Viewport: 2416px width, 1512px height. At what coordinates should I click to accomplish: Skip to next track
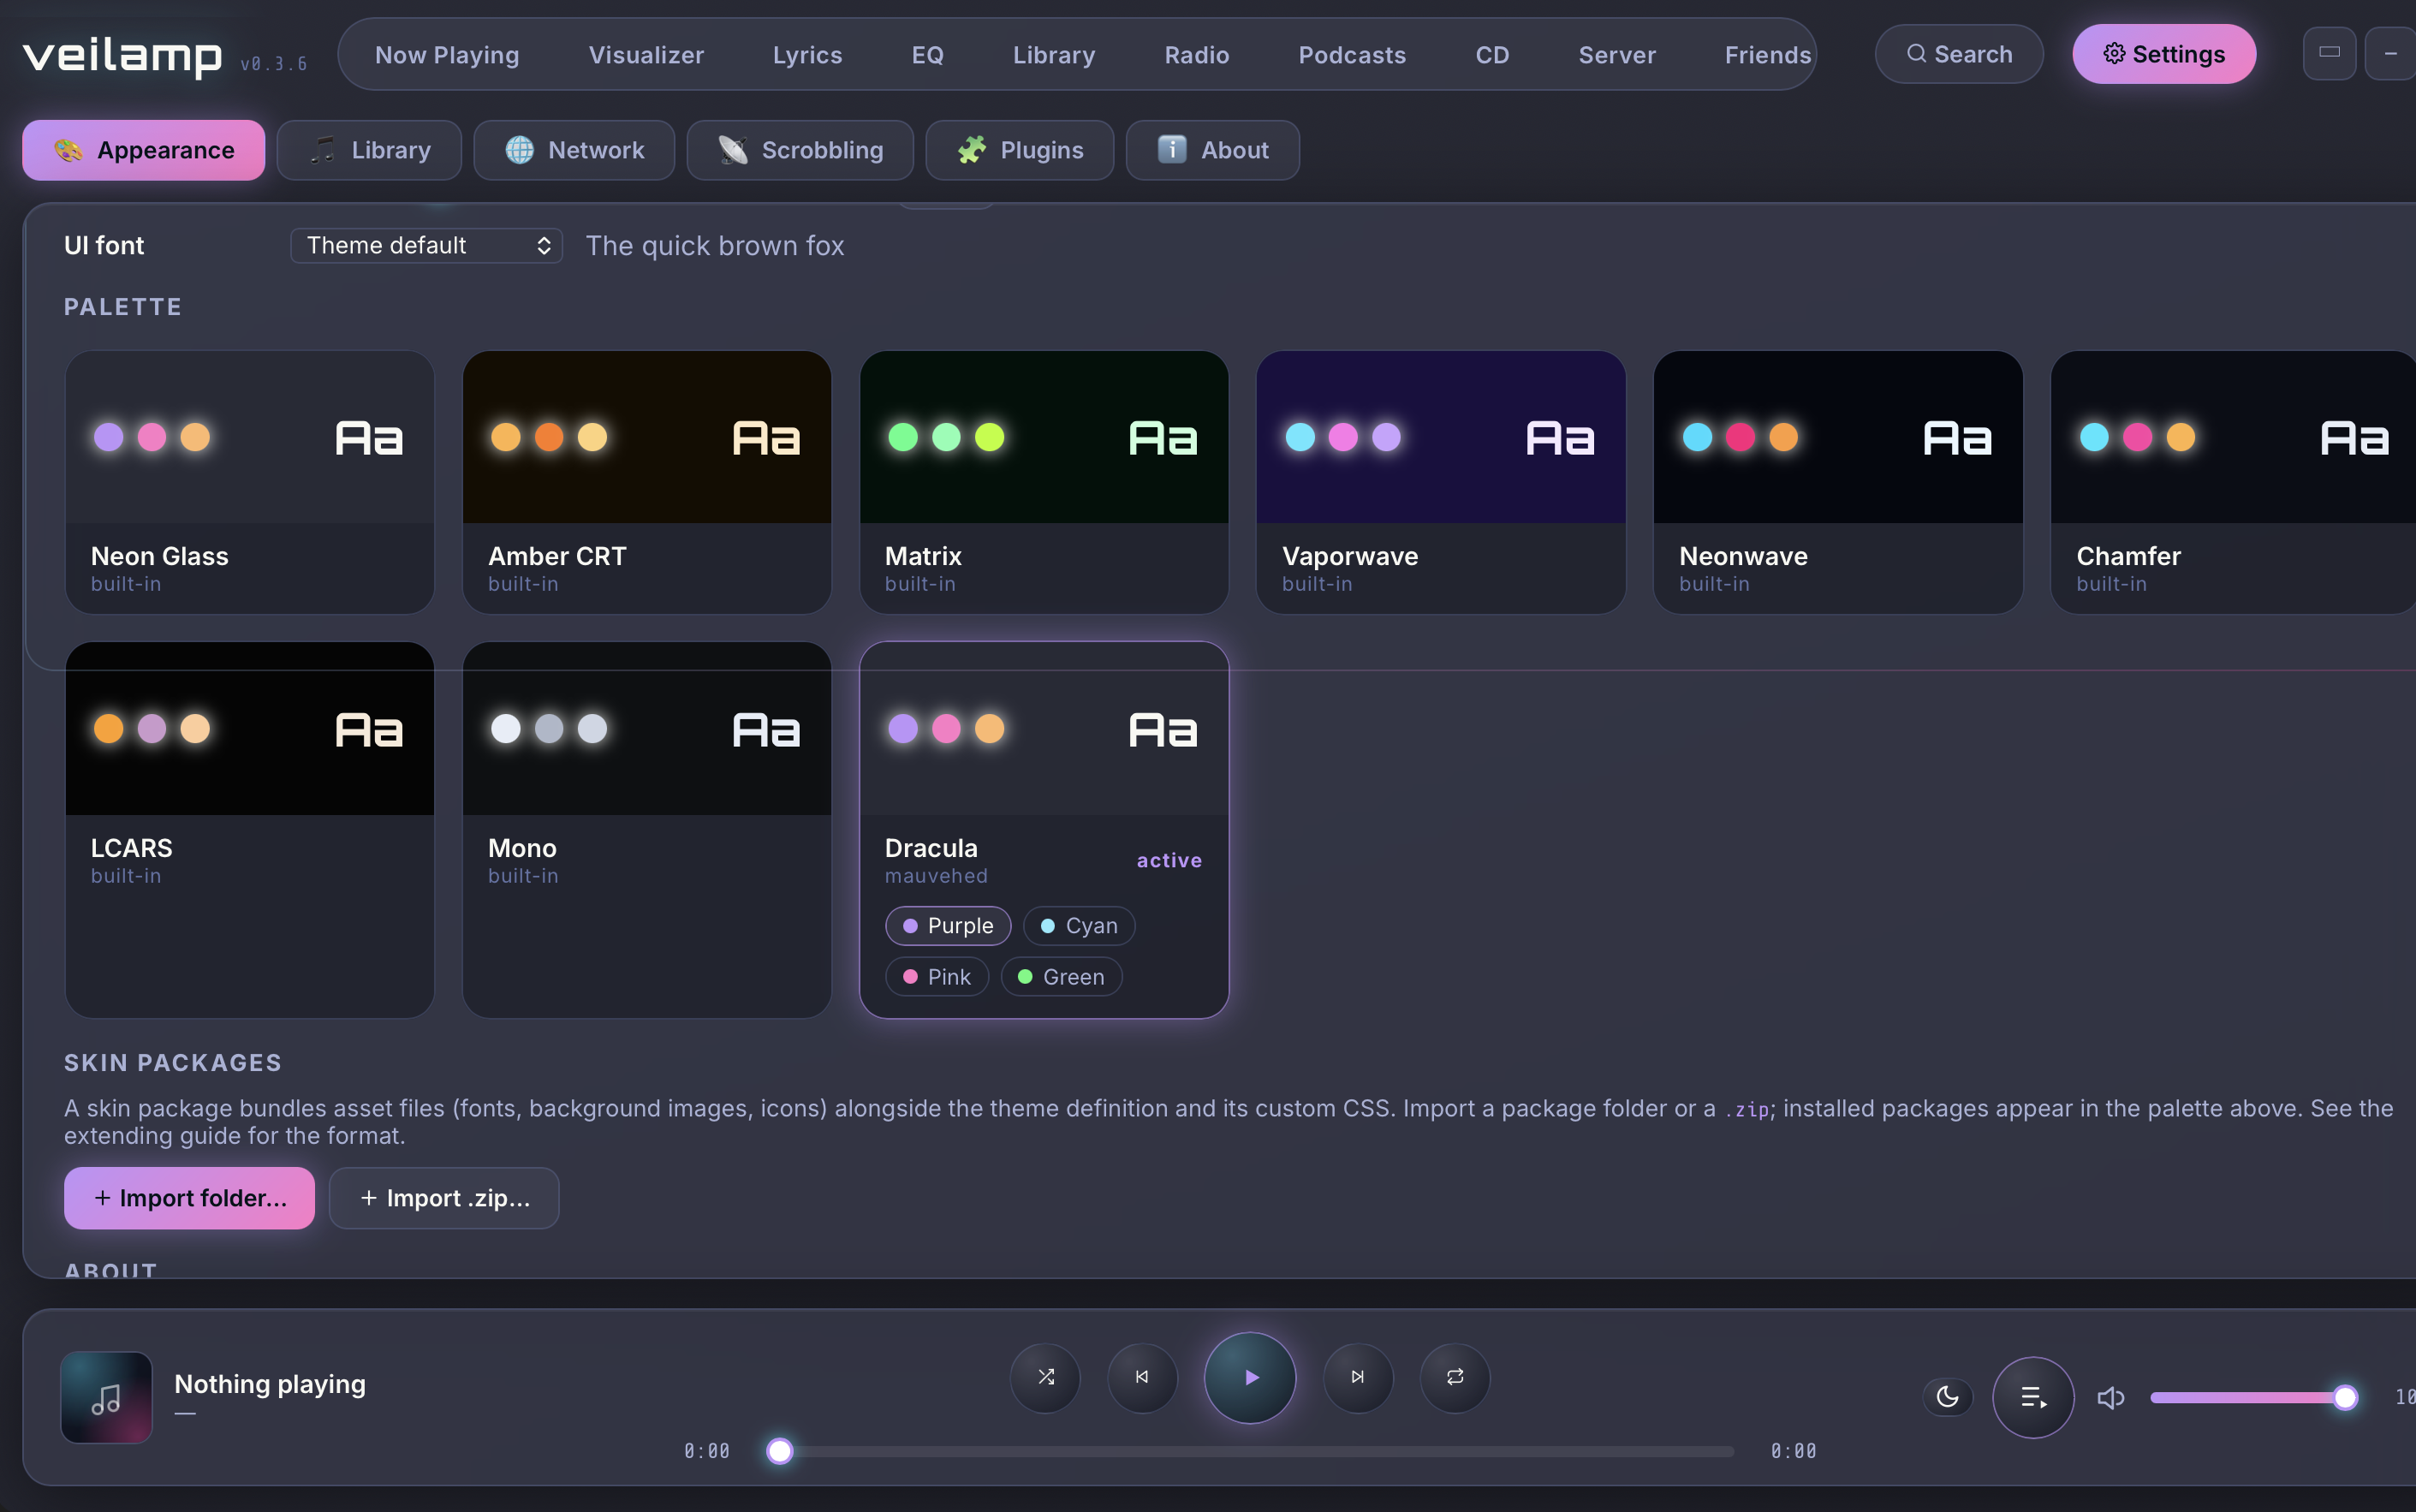(x=1357, y=1377)
